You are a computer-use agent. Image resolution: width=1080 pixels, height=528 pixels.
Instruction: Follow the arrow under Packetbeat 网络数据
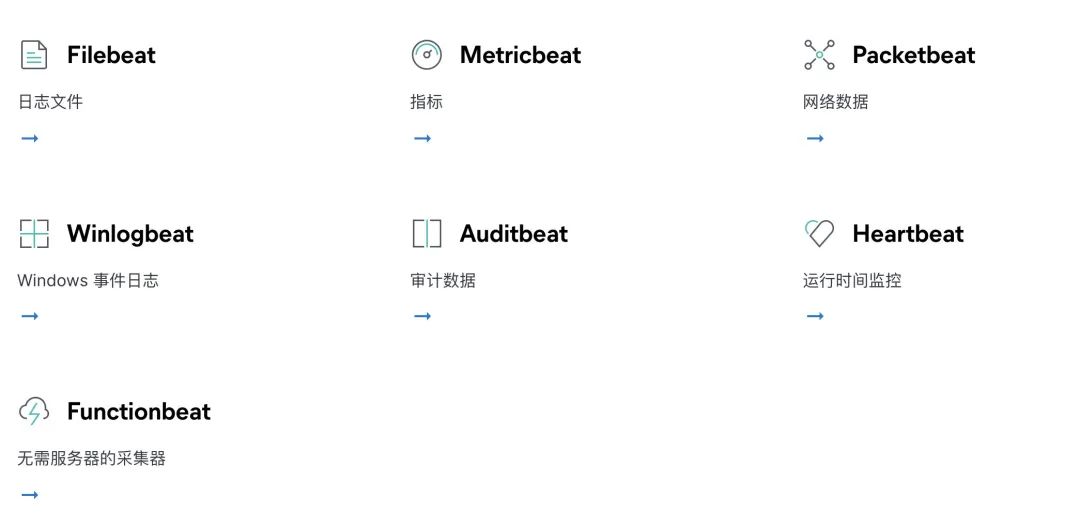(x=815, y=138)
